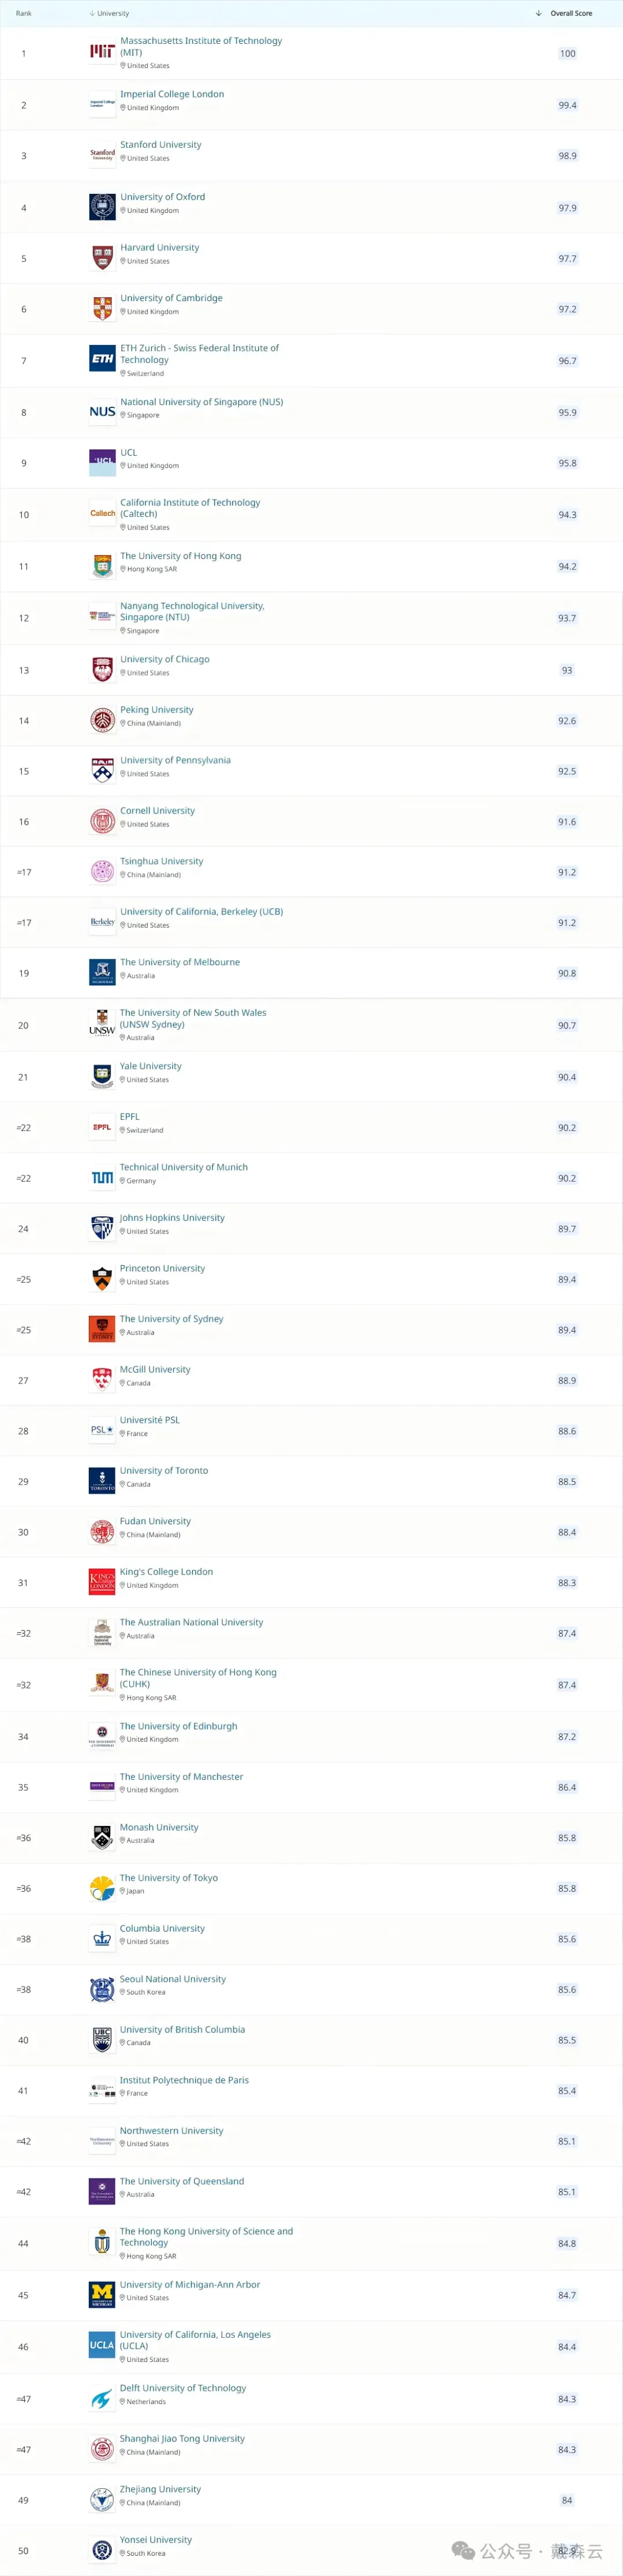This screenshot has height=2576, width=623.
Task: Click the ETH Zurich logo
Action: (102, 358)
